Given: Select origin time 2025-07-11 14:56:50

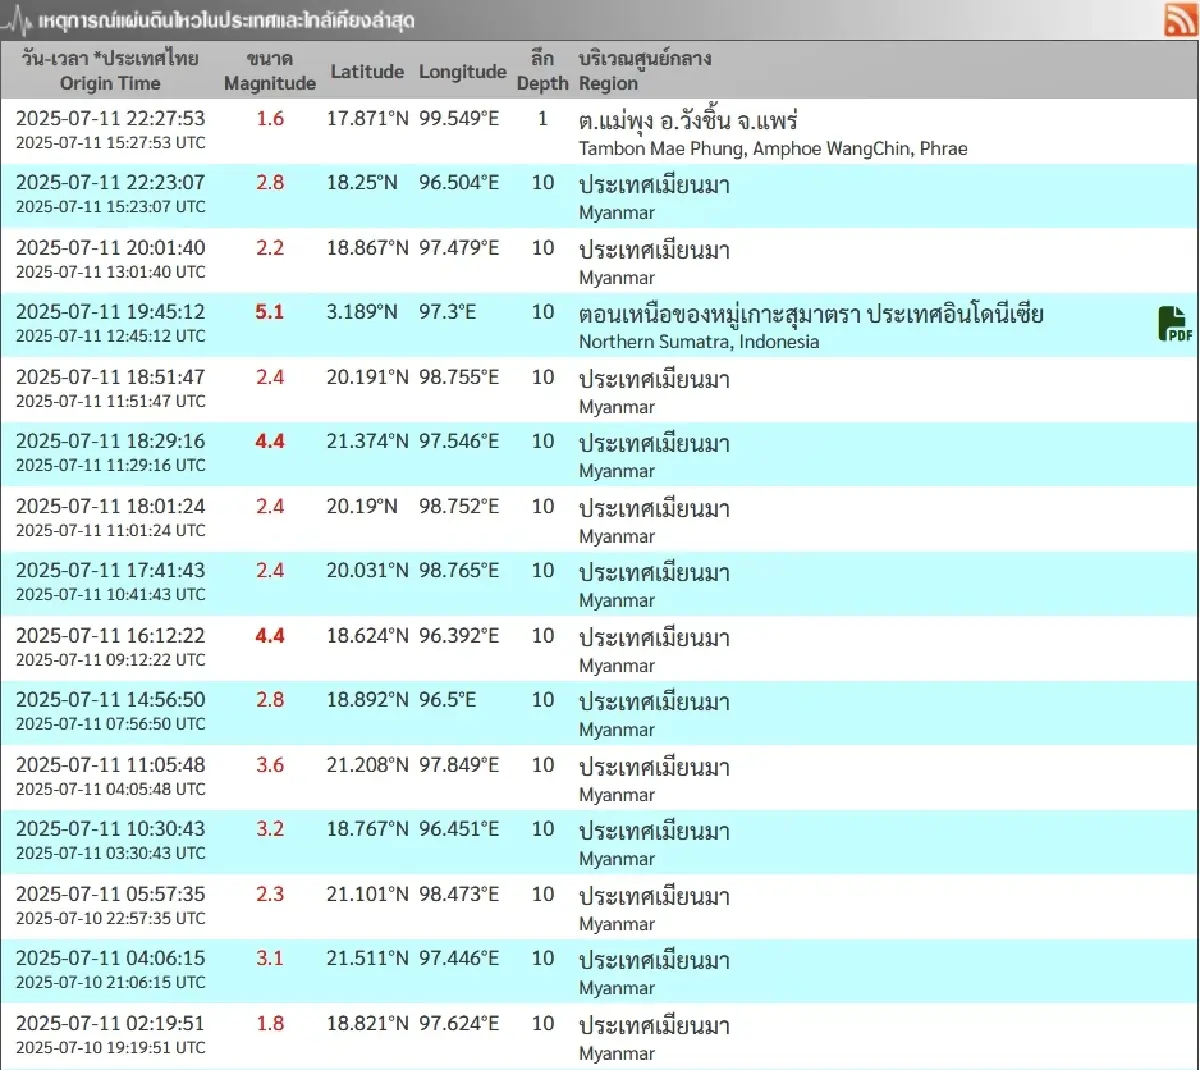Looking at the screenshot, I should pyautogui.click(x=110, y=699).
